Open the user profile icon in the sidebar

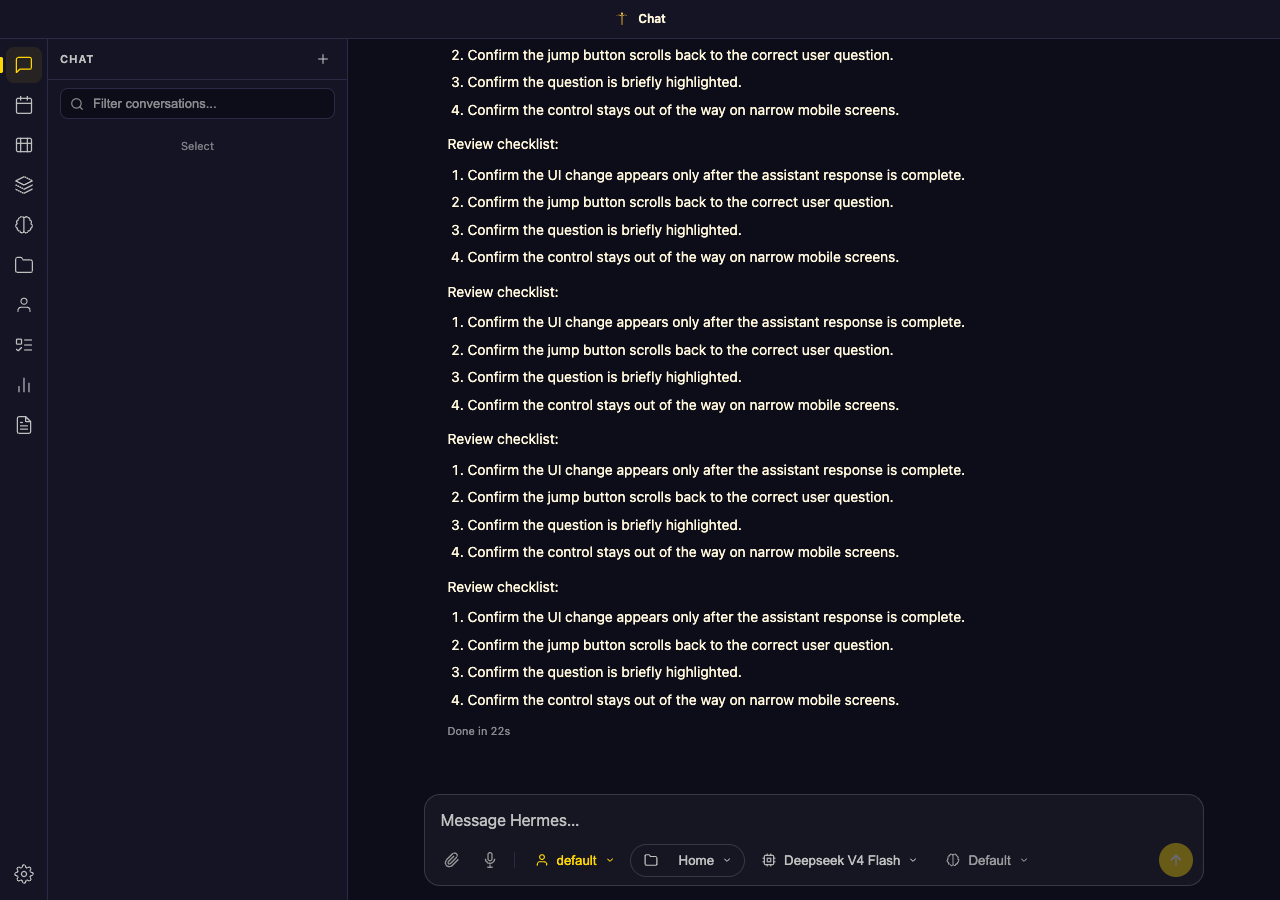click(x=24, y=305)
